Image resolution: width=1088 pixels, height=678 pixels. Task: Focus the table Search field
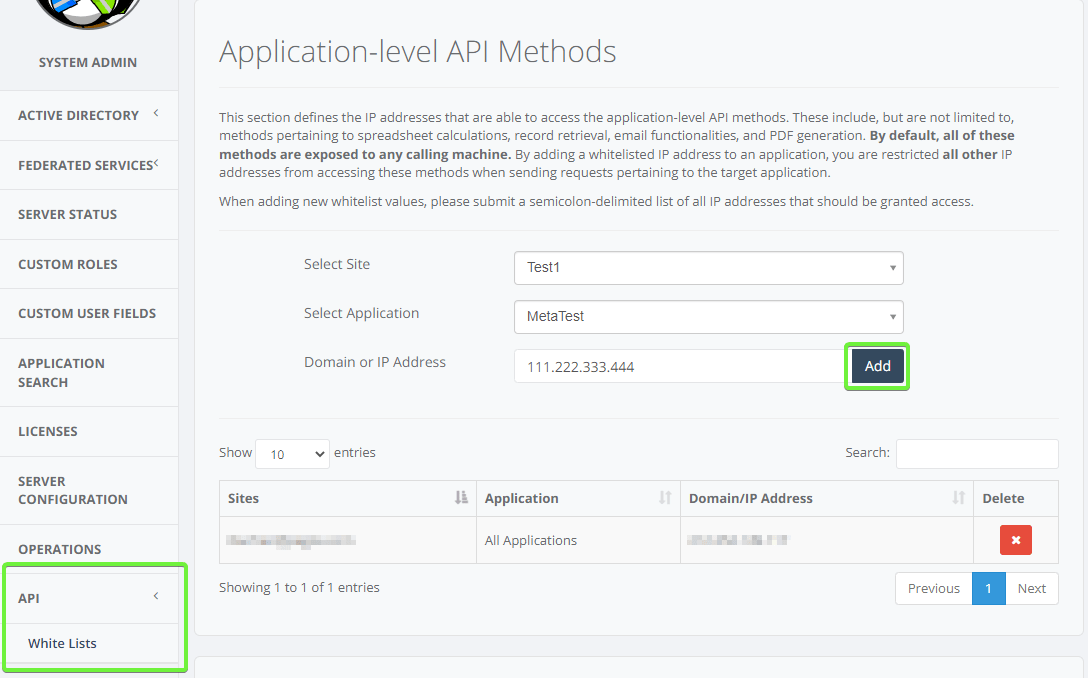[x=977, y=453]
